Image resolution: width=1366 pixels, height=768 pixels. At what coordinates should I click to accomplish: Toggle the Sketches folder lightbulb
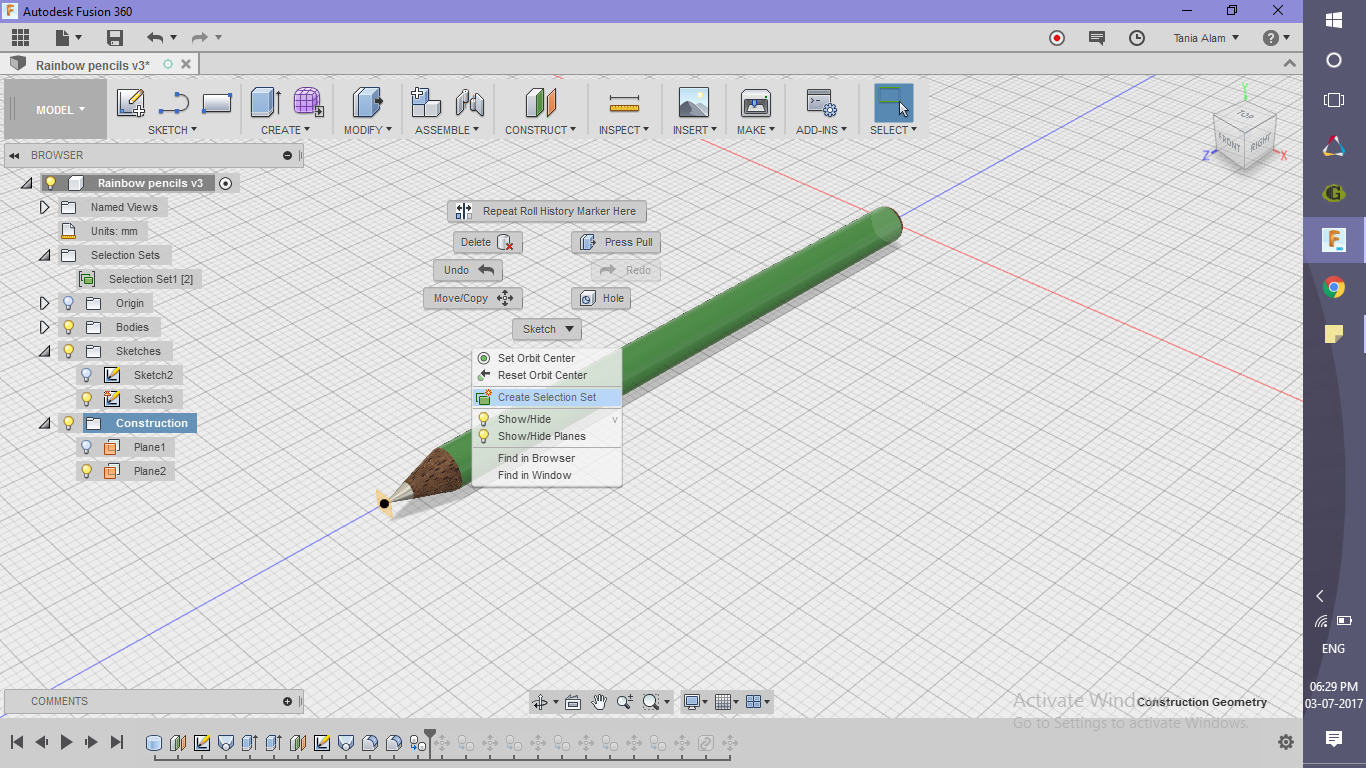click(69, 351)
